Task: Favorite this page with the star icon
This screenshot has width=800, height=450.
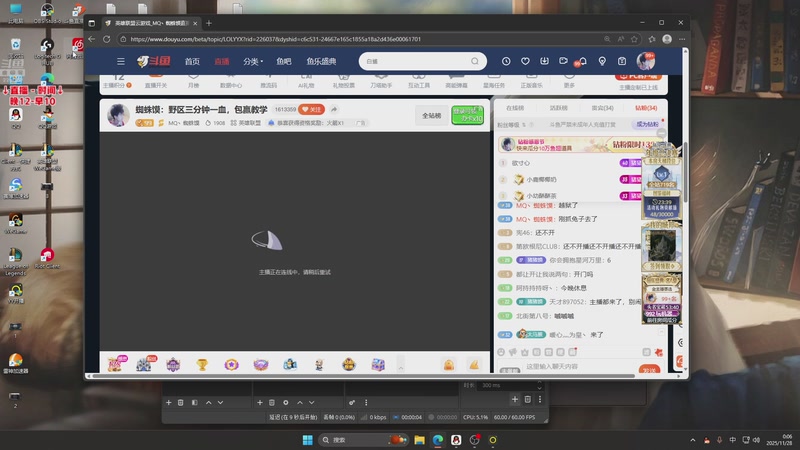Action: click(634, 39)
